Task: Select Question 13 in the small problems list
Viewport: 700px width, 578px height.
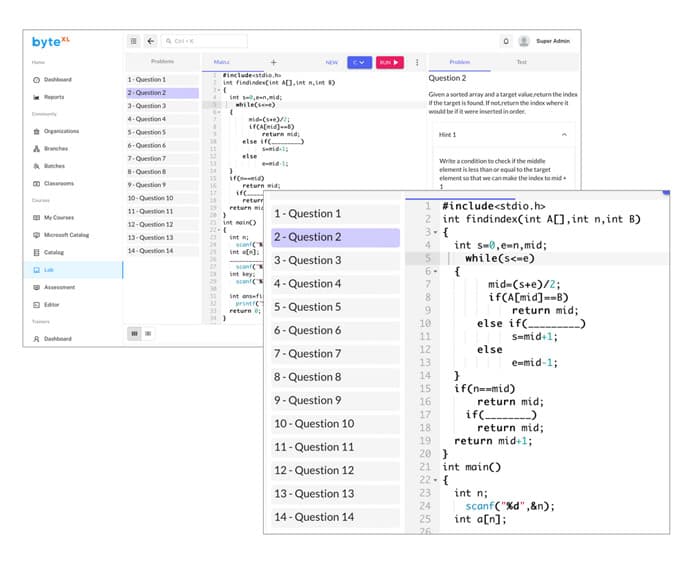Action: click(163, 237)
